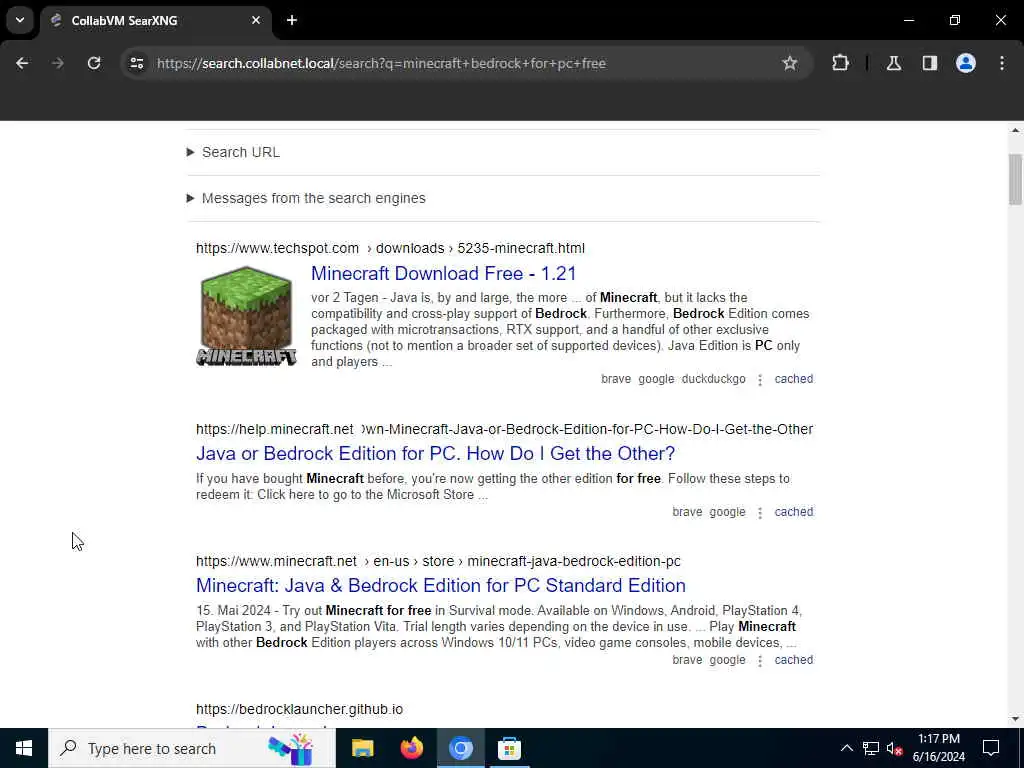Open Microsoft Store from the taskbar
The image size is (1024, 768).
pyautogui.click(x=509, y=748)
